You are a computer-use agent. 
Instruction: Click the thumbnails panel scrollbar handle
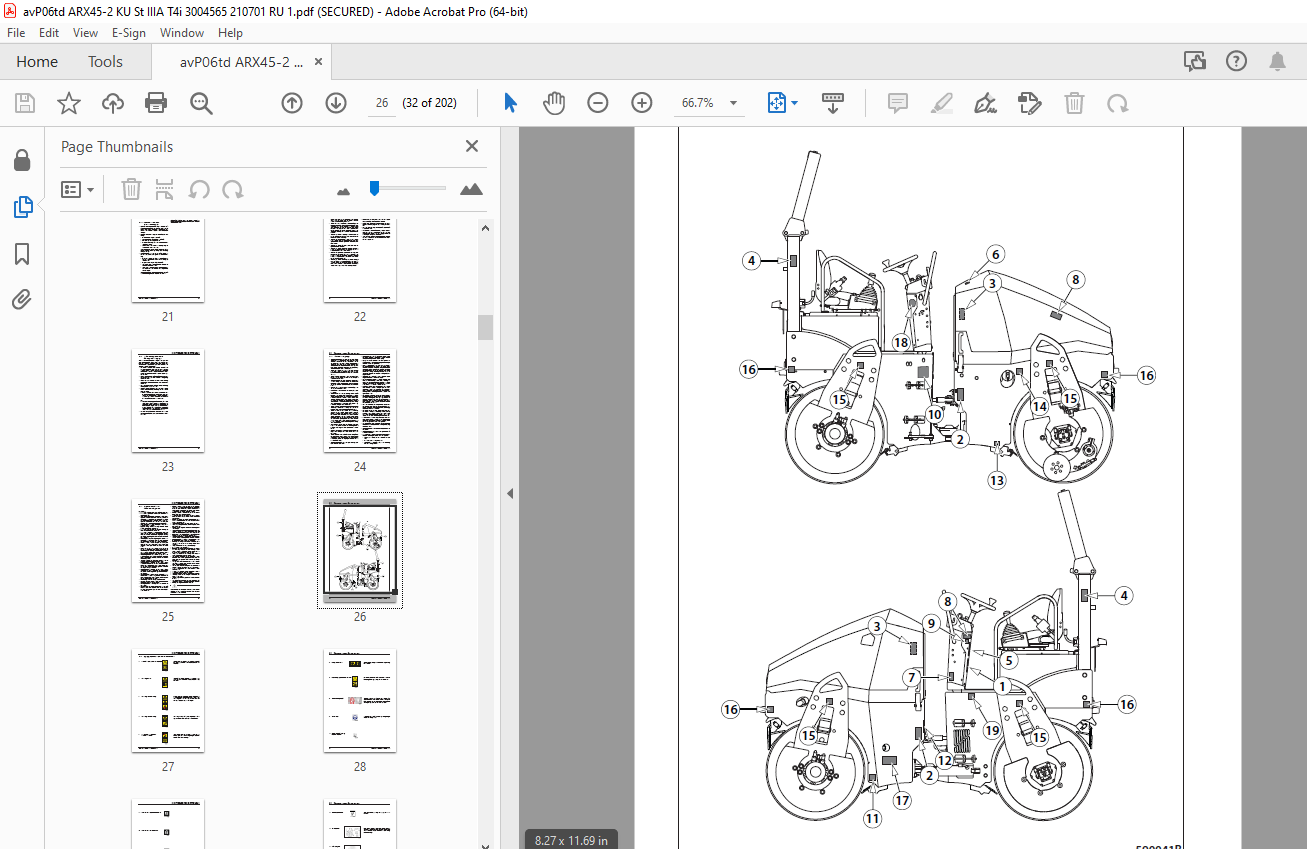coord(486,327)
